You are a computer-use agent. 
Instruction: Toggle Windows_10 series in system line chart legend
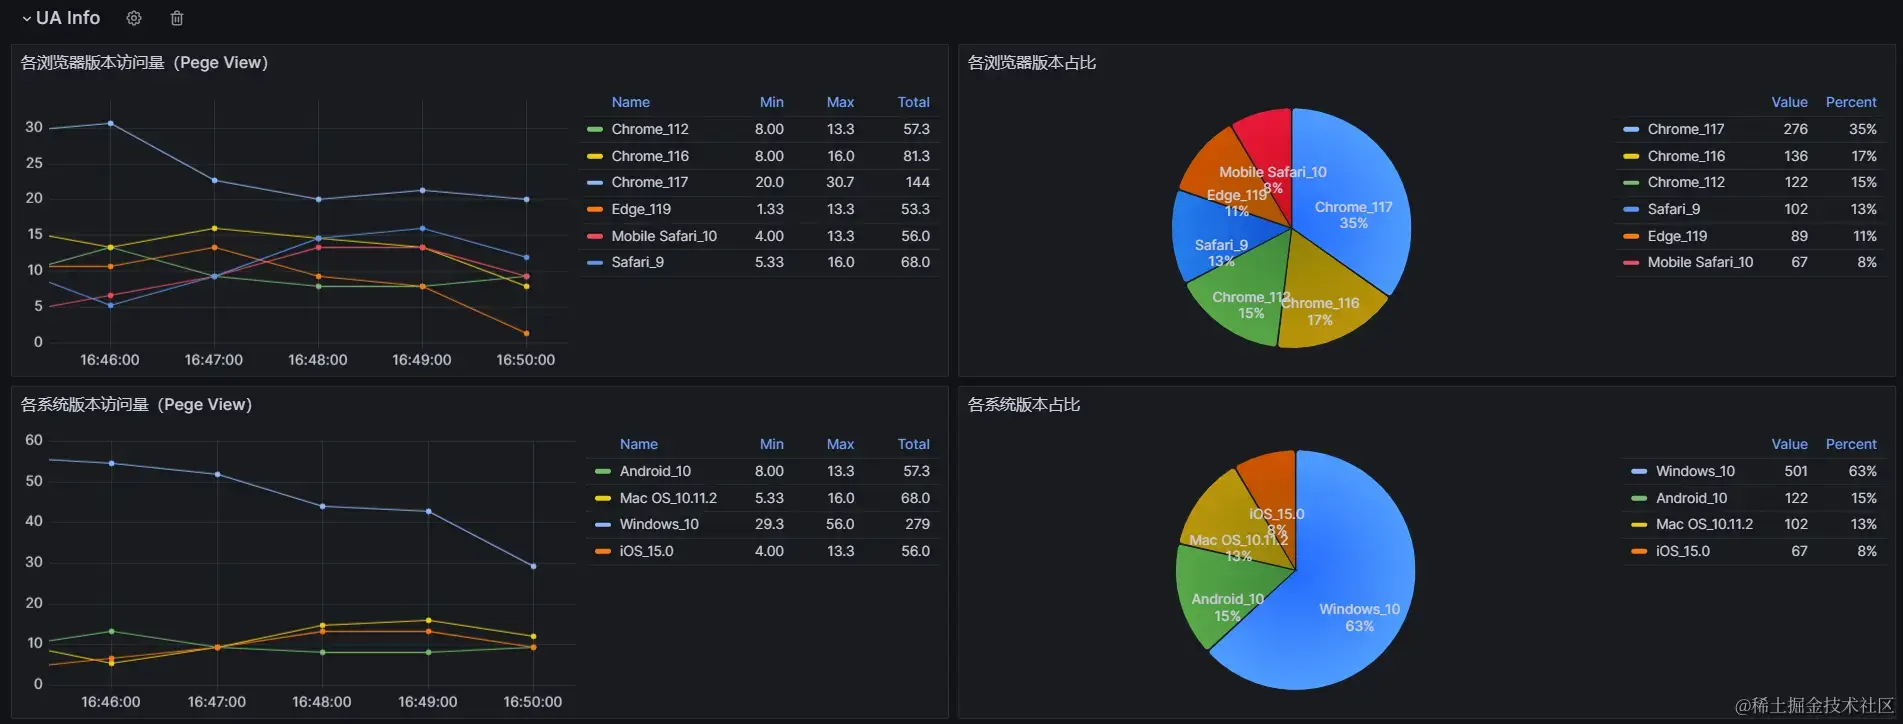point(658,524)
